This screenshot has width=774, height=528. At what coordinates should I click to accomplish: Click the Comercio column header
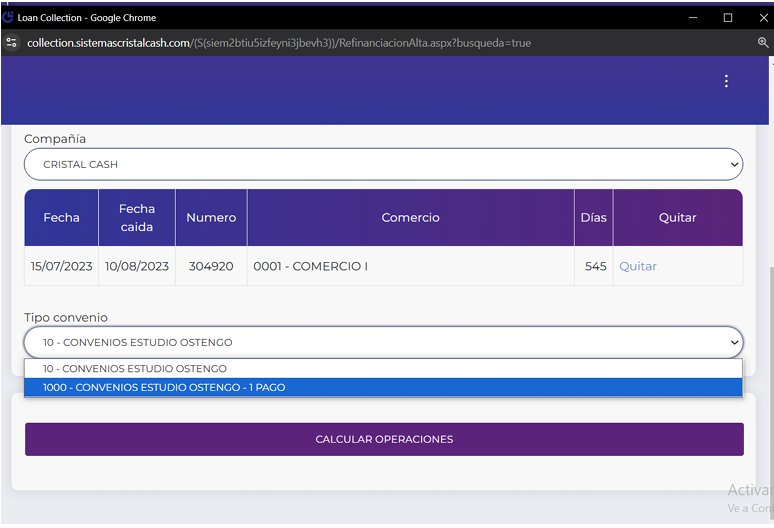point(410,217)
